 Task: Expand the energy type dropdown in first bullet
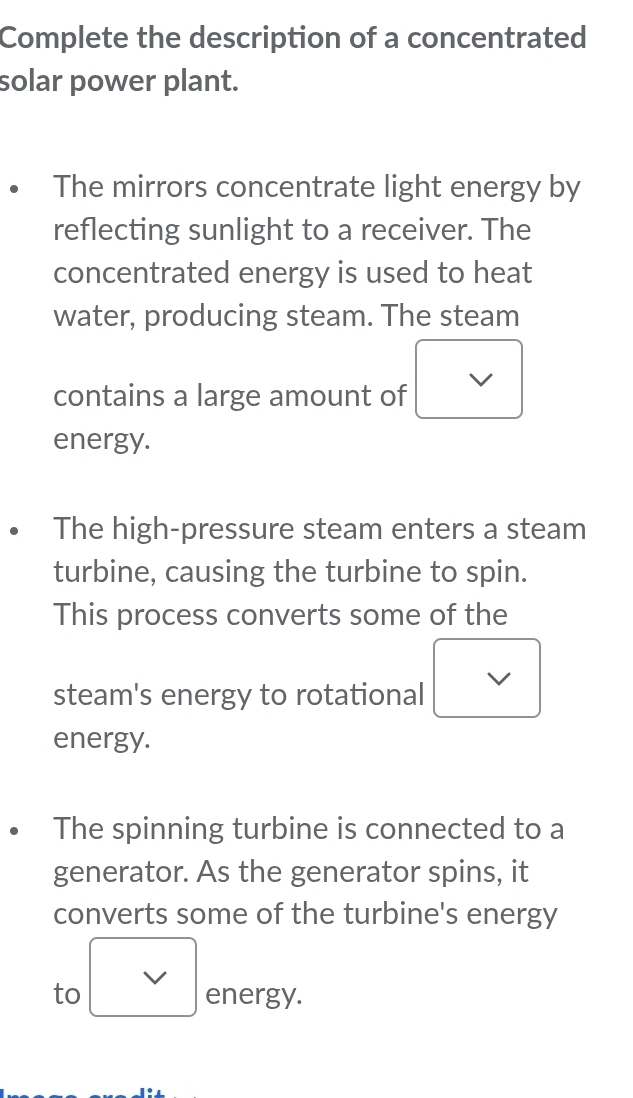coord(469,379)
